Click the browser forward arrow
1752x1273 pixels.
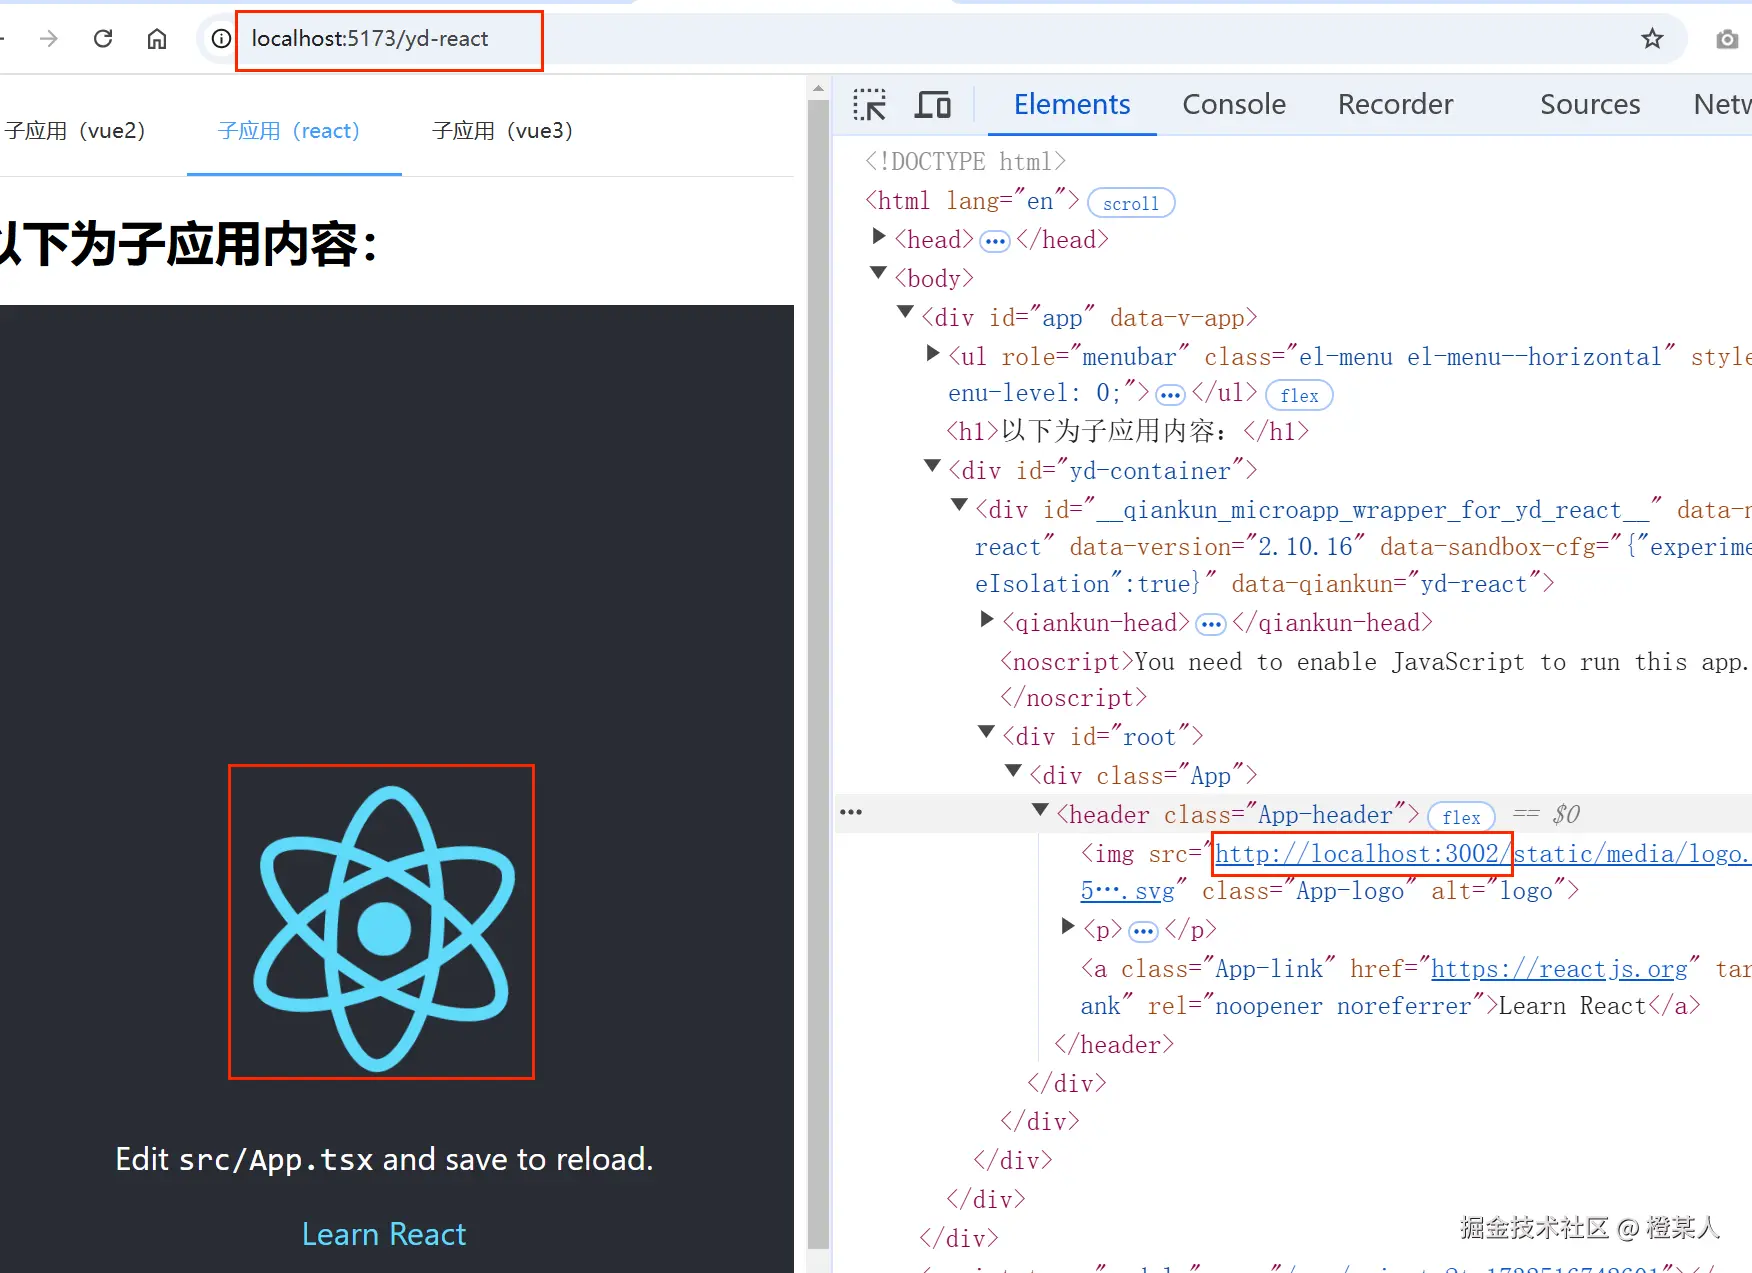coord(48,39)
